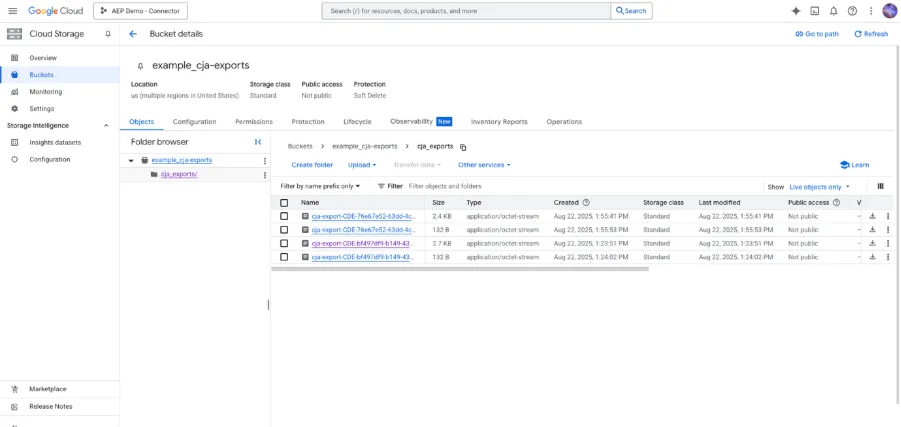Download the file created at 1:55:53 PM
Screen dimensions: 901x427
tap(872, 229)
